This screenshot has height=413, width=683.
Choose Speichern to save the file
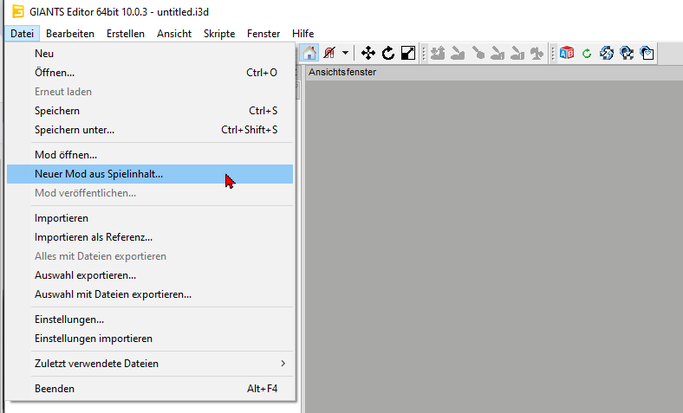[x=150, y=111]
